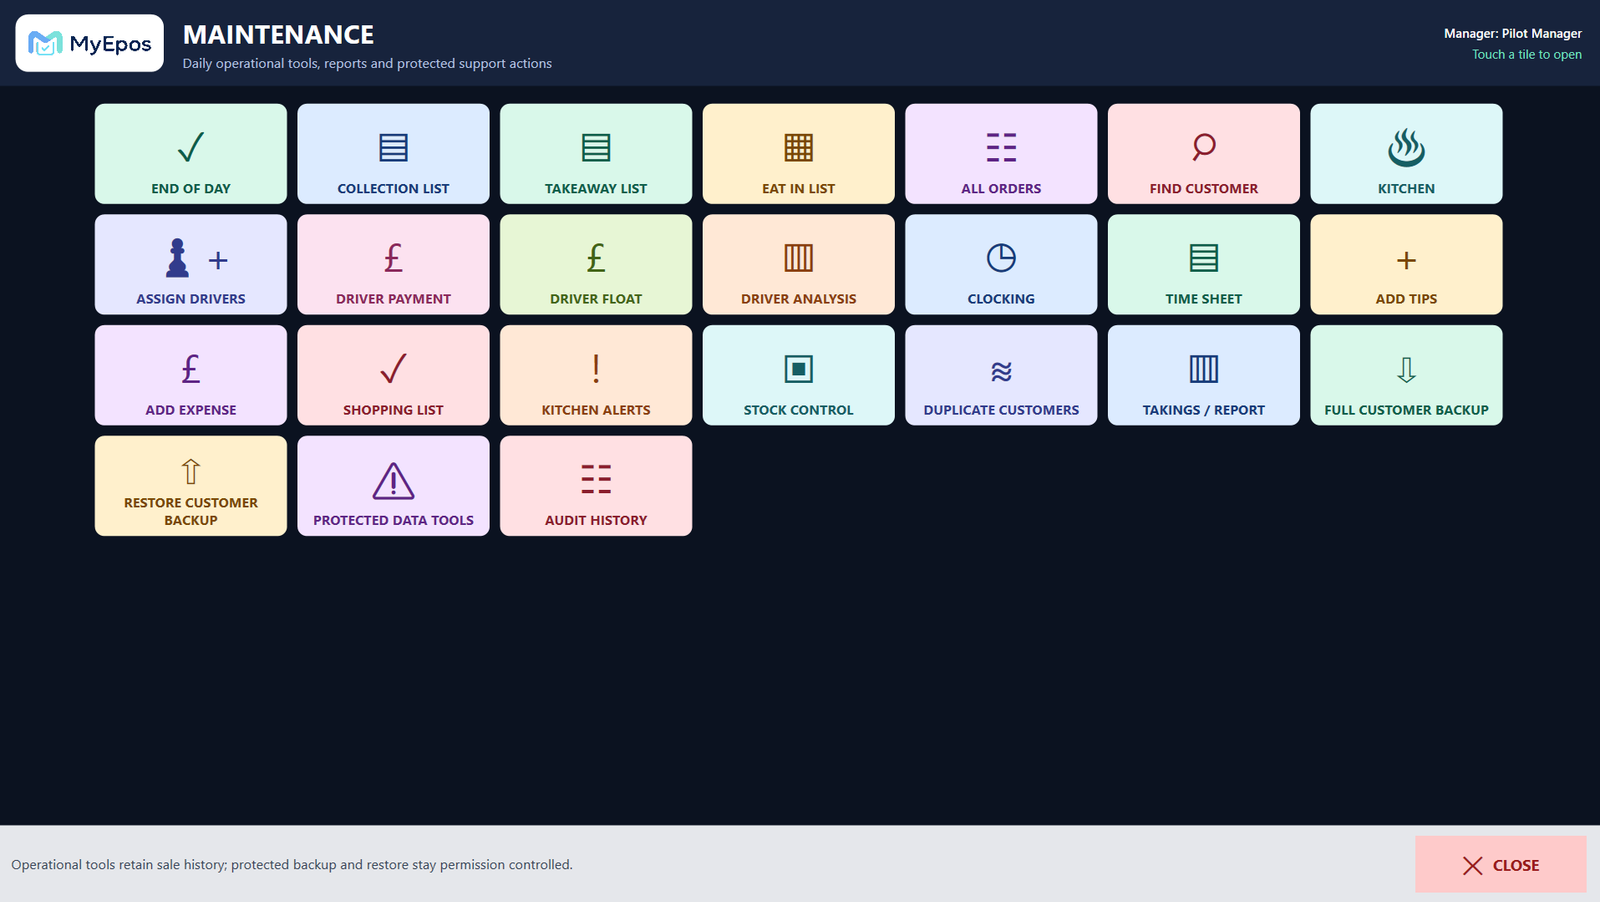Open the Add Expense tile
The width and height of the screenshot is (1600, 902).
190,375
